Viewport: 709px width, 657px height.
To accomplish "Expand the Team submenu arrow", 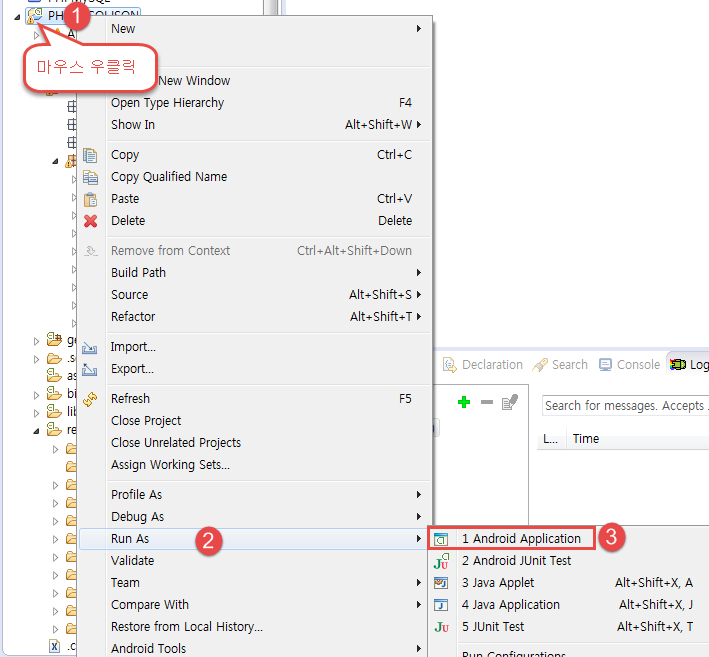I will (x=419, y=583).
